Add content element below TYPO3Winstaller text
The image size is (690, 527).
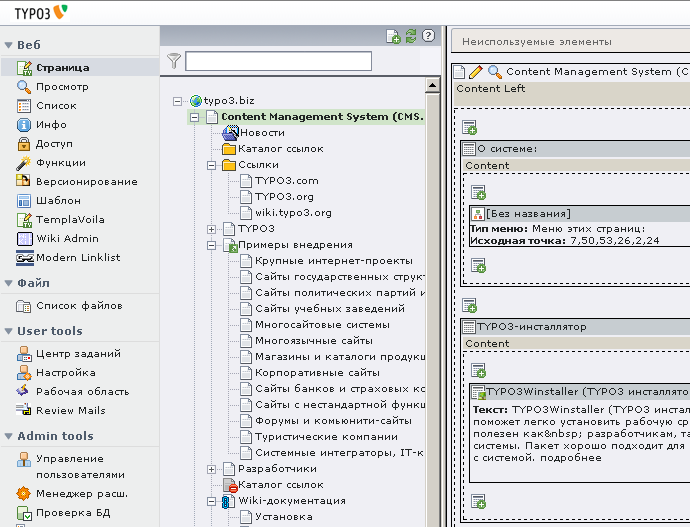[x=478, y=501]
